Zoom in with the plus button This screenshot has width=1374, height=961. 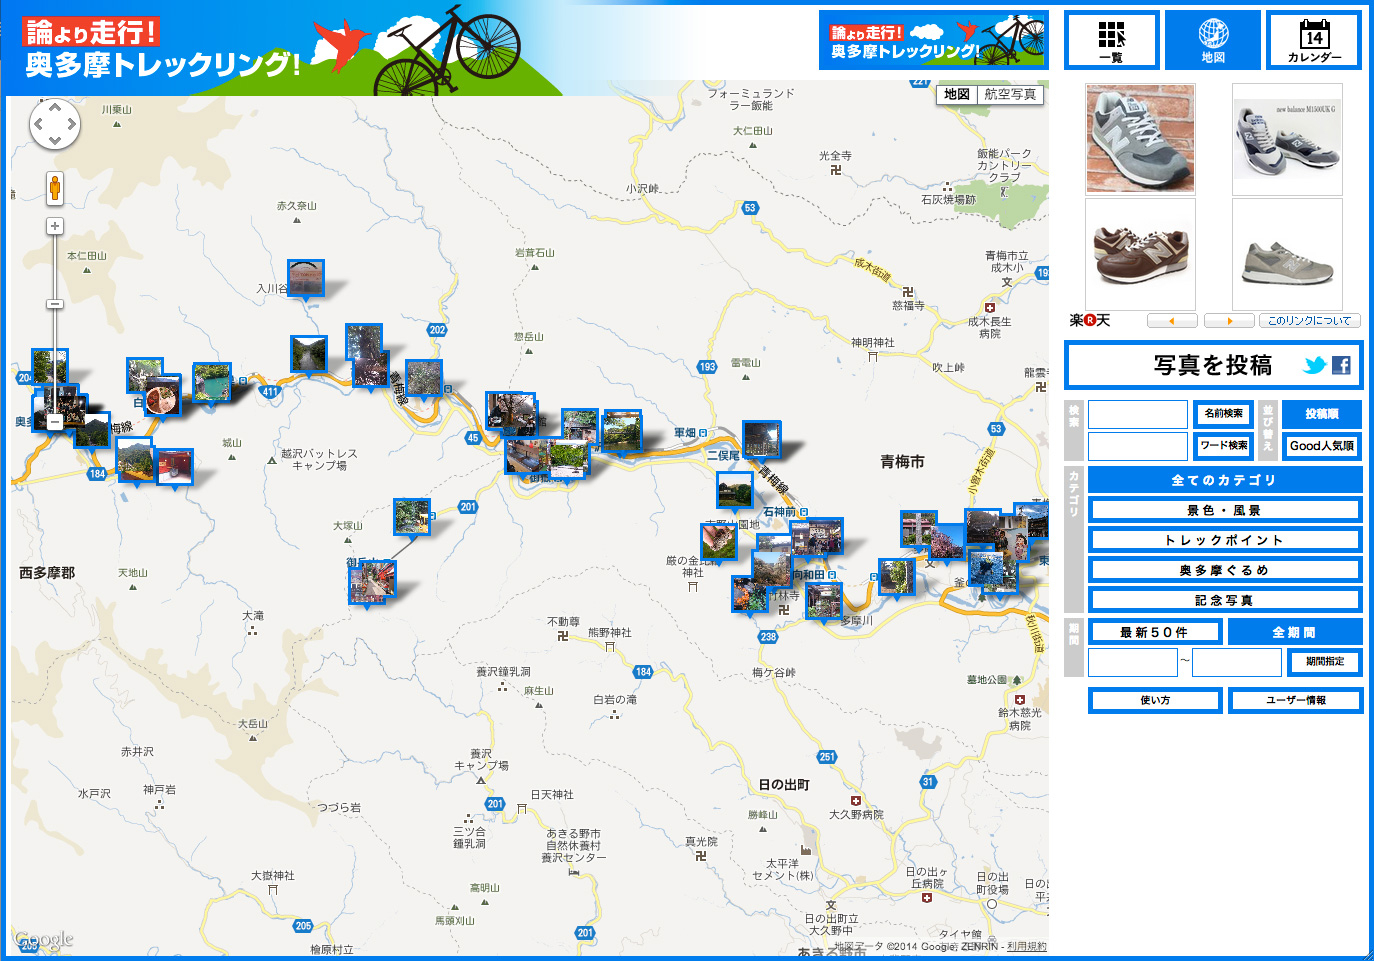[x=55, y=226]
